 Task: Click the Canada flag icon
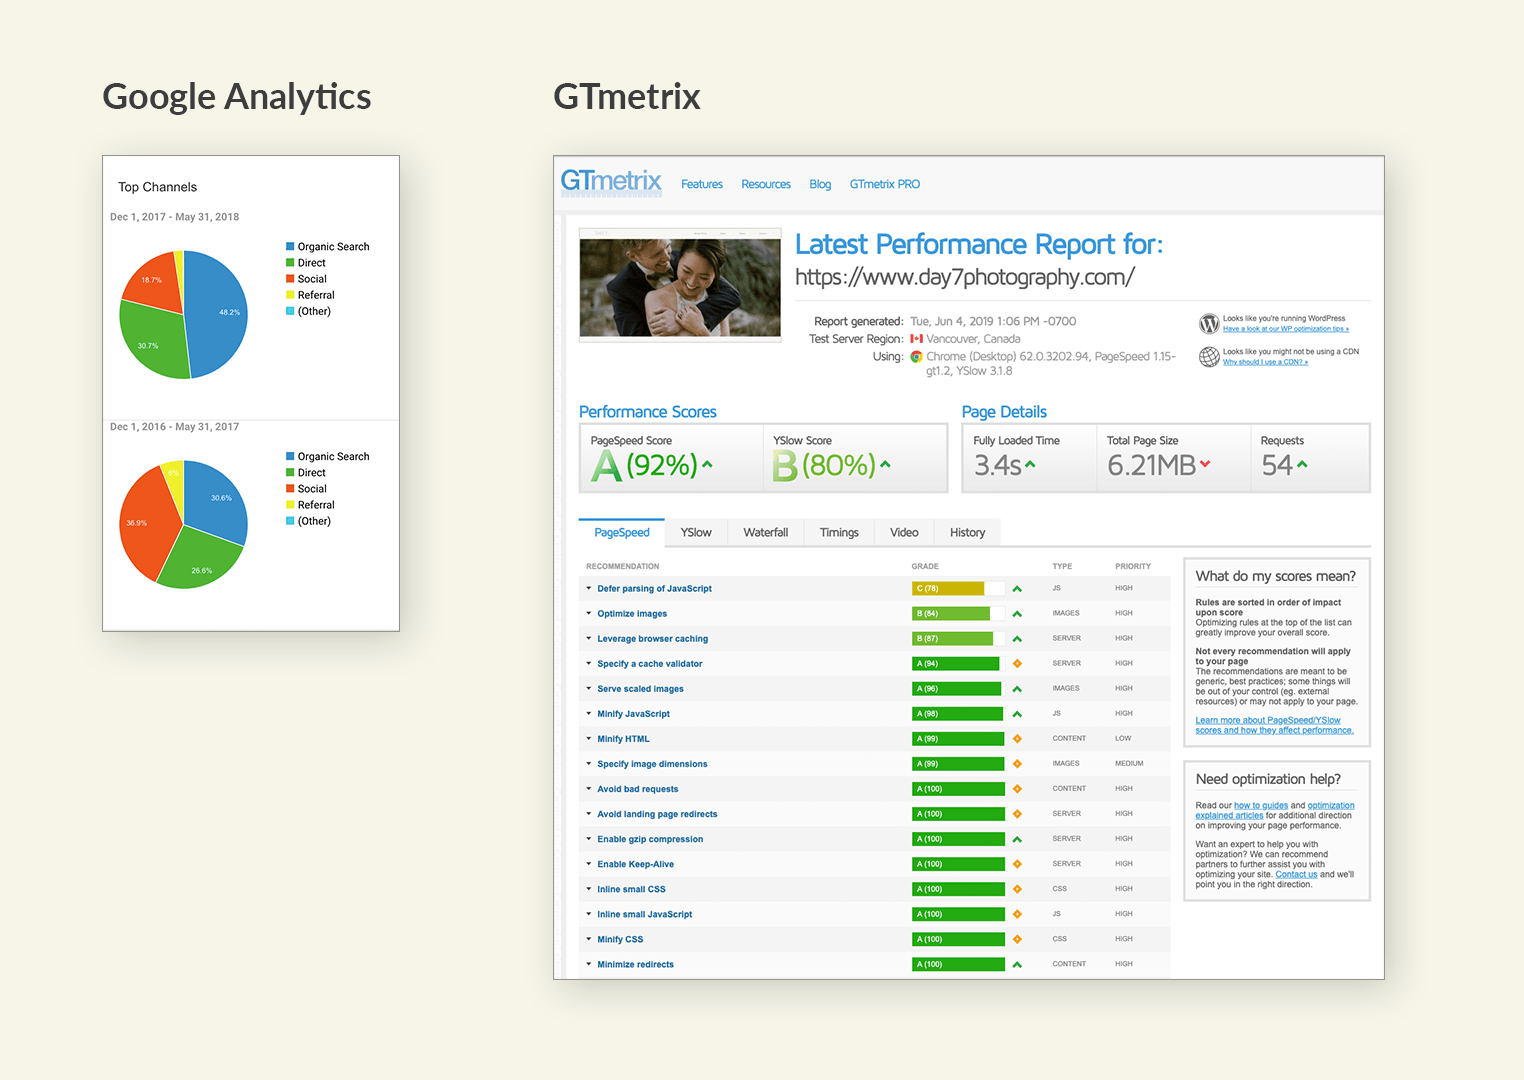(x=916, y=339)
